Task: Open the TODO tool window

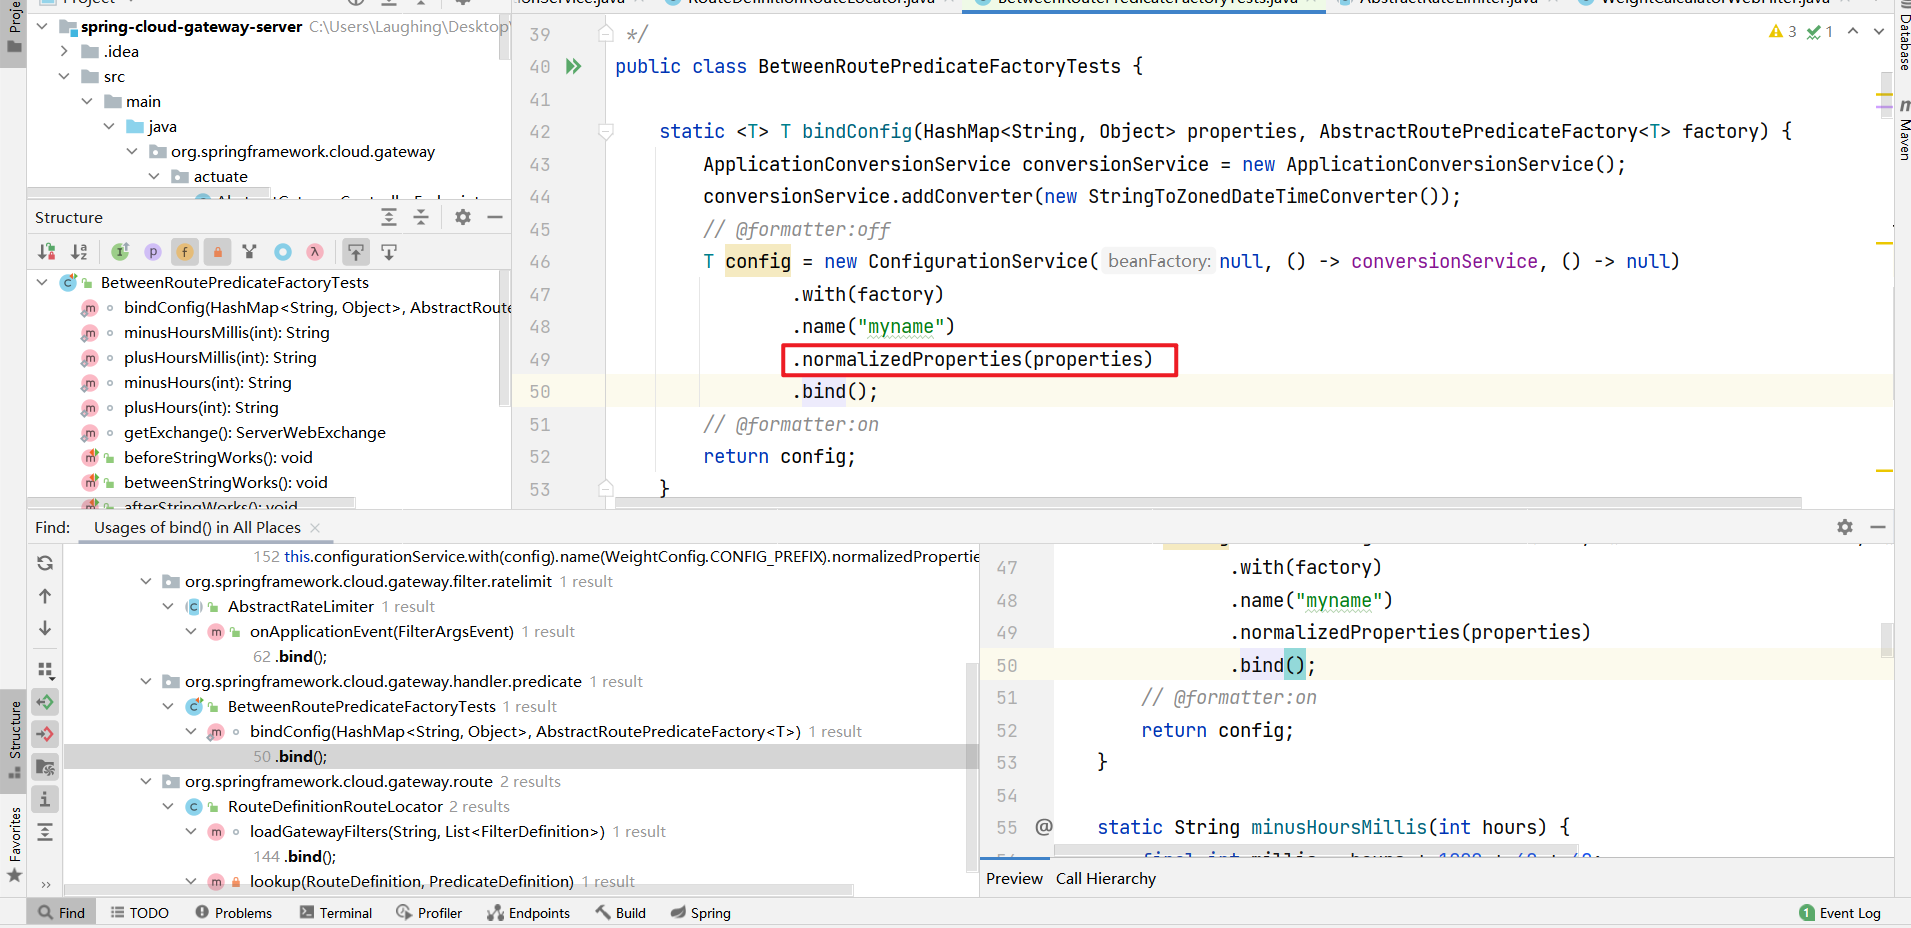Action: [x=139, y=912]
